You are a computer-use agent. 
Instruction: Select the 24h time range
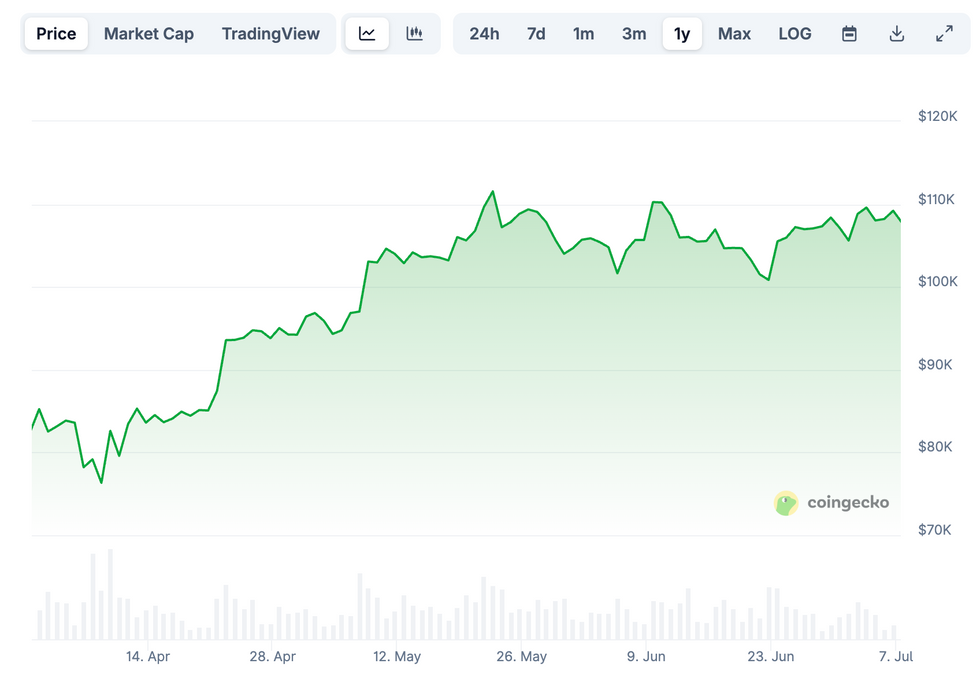(x=484, y=34)
